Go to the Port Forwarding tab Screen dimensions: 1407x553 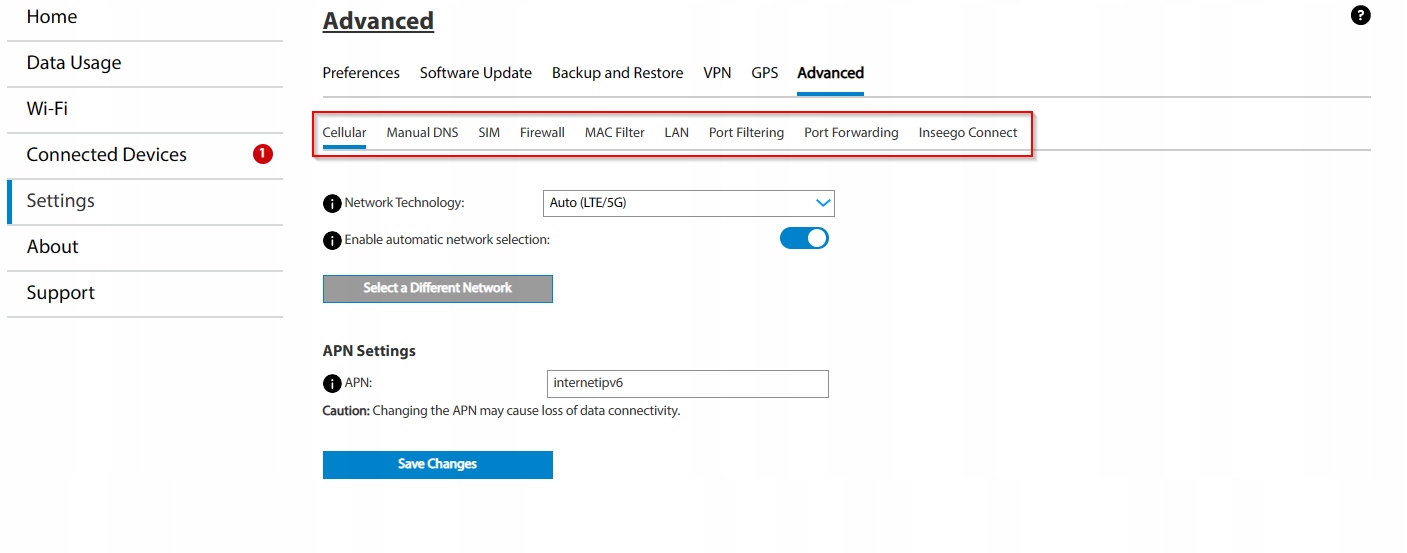click(851, 132)
